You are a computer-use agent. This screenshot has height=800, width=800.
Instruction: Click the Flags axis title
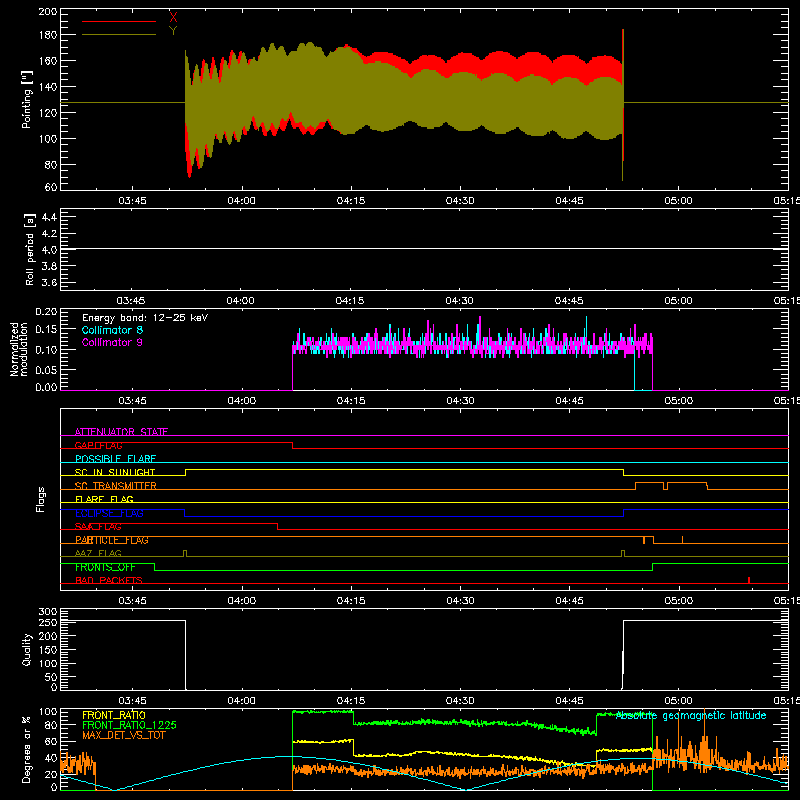(41, 499)
